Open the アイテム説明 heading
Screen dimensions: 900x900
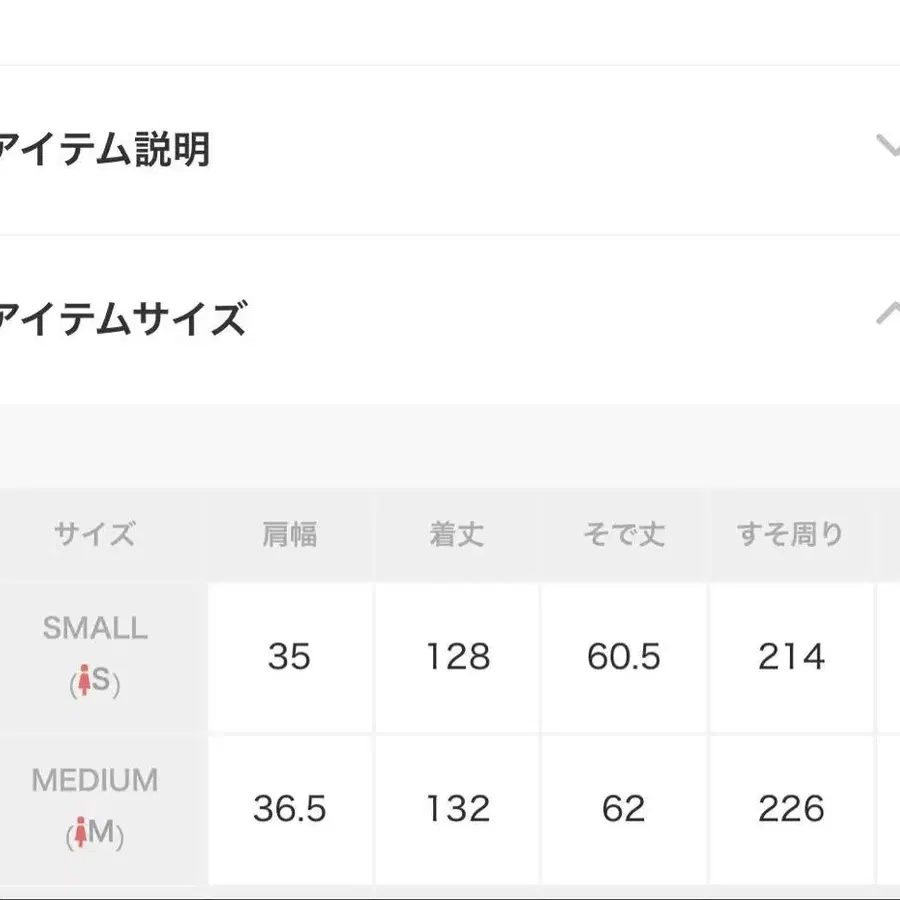tap(104, 150)
